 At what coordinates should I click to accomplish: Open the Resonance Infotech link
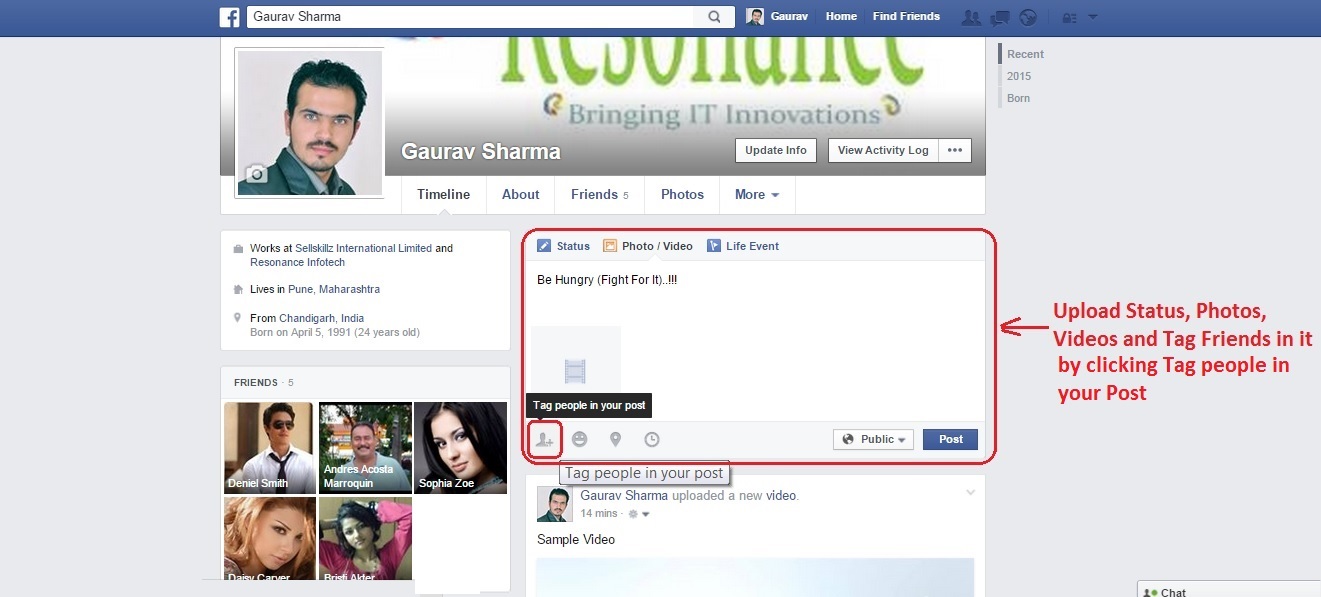pyautogui.click(x=297, y=262)
